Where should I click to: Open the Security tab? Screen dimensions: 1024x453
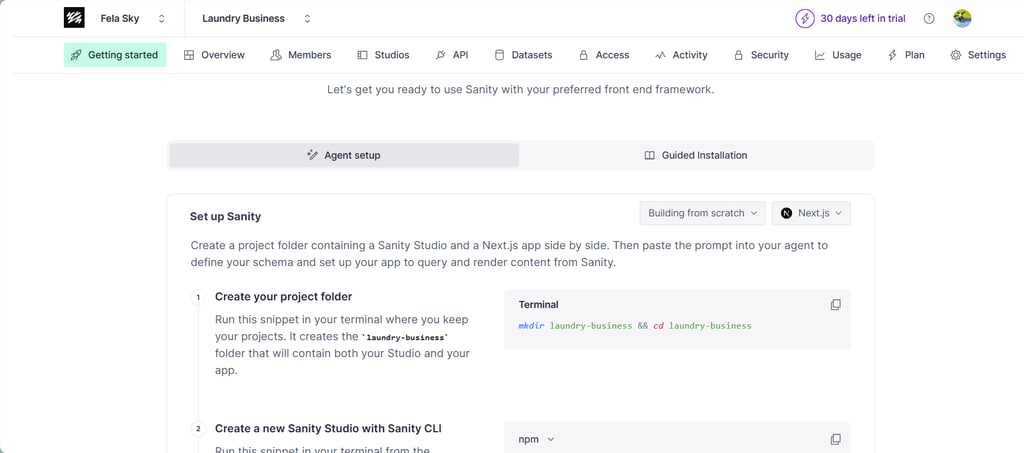coord(761,55)
